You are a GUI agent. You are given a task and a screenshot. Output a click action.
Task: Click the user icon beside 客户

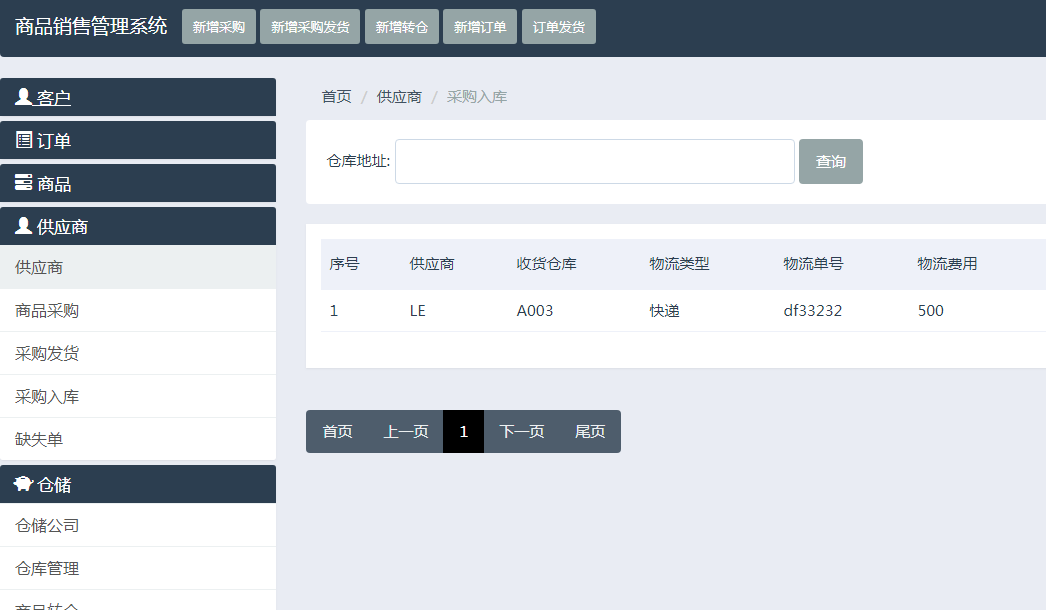(x=24, y=97)
